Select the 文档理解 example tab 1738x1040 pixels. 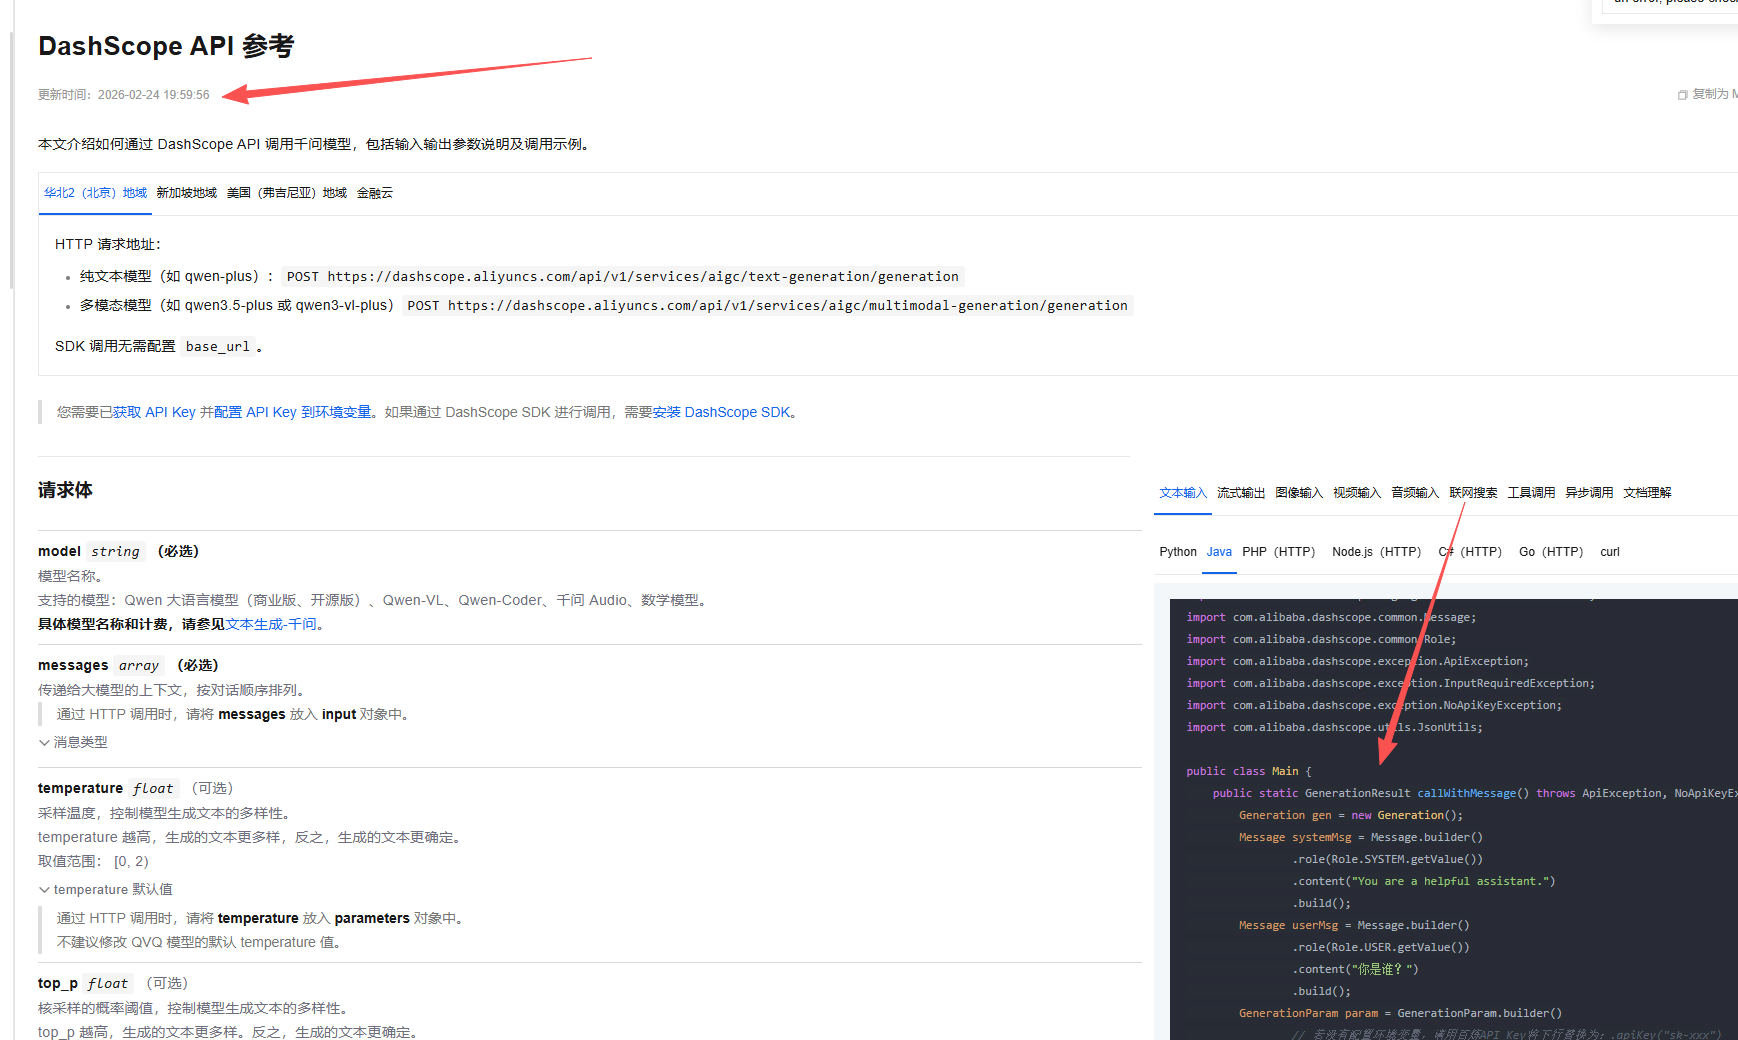(x=1646, y=493)
